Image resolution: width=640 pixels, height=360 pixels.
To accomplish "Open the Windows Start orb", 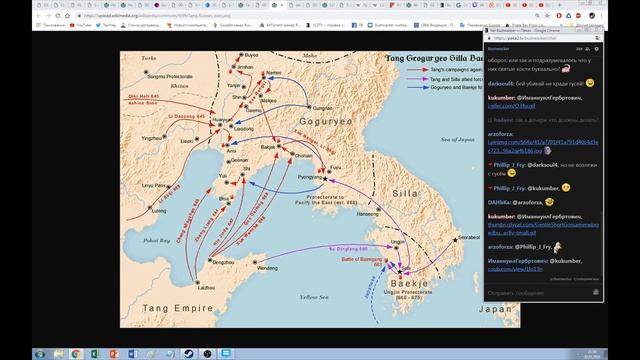I will (x=40, y=354).
